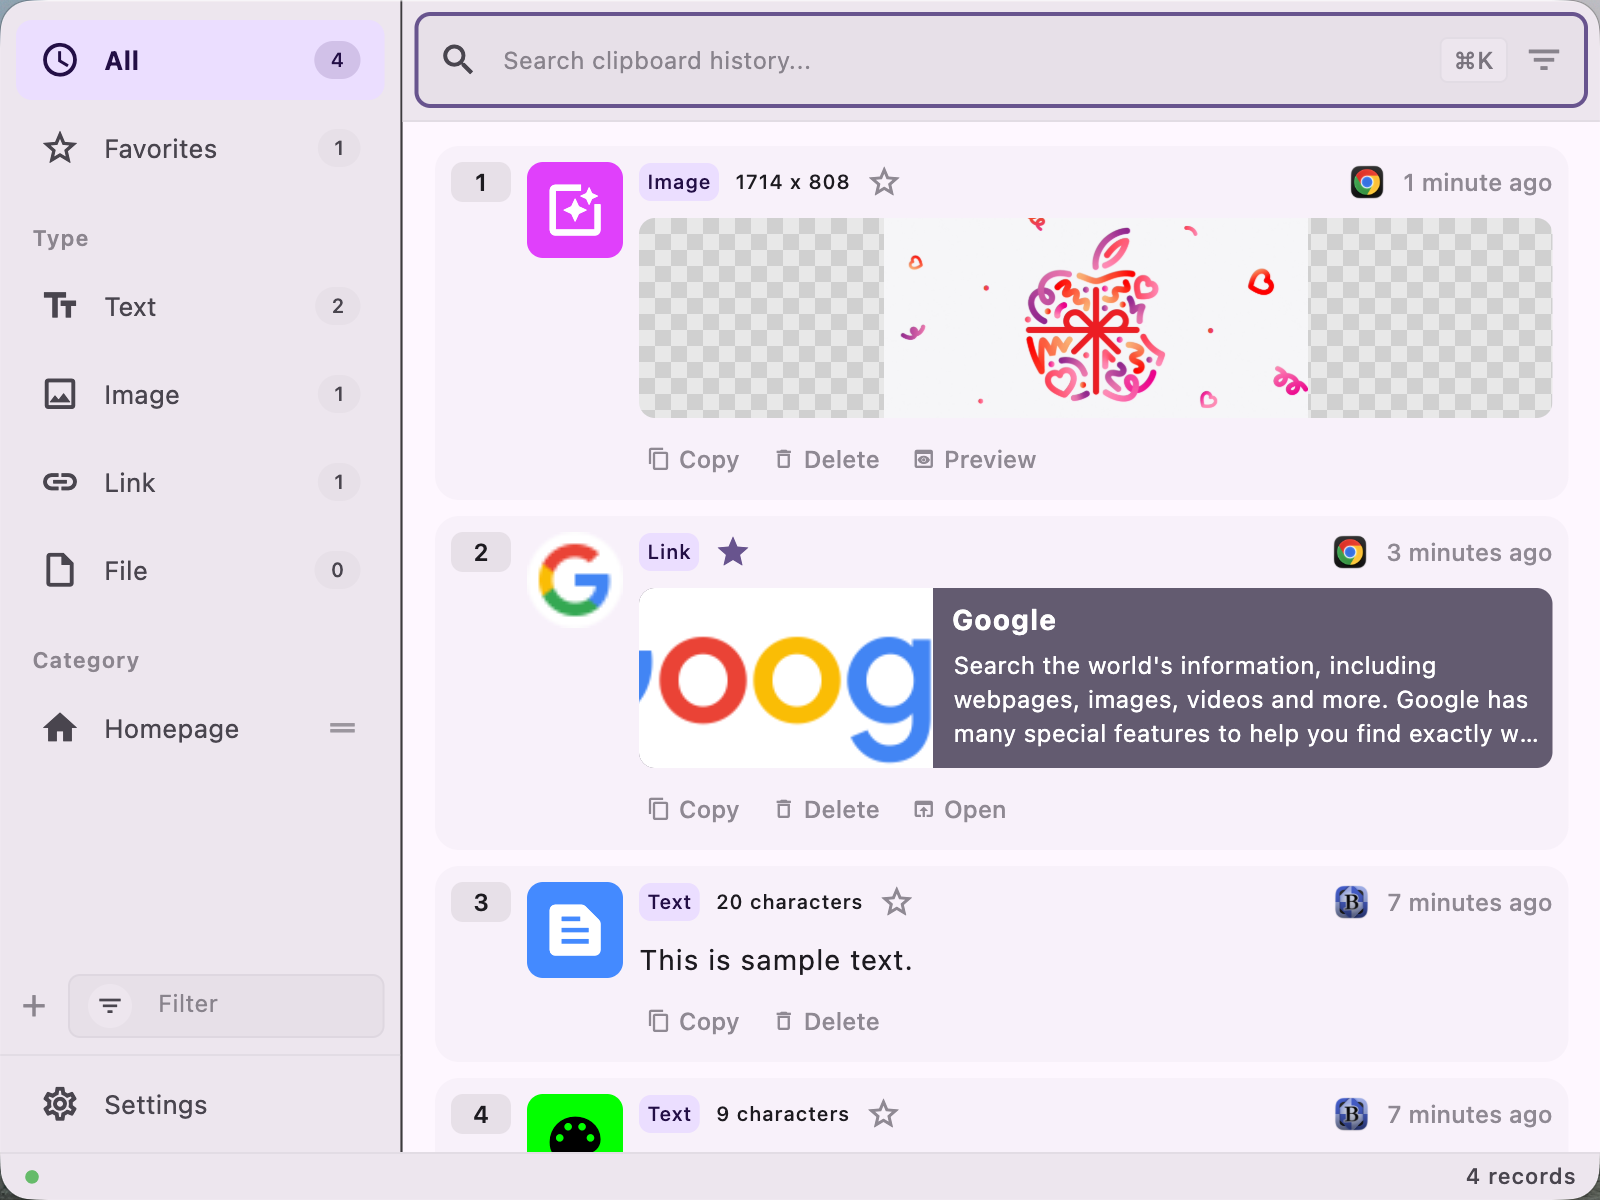Select the Image type filter
This screenshot has width=1600, height=1200.
[x=141, y=394]
